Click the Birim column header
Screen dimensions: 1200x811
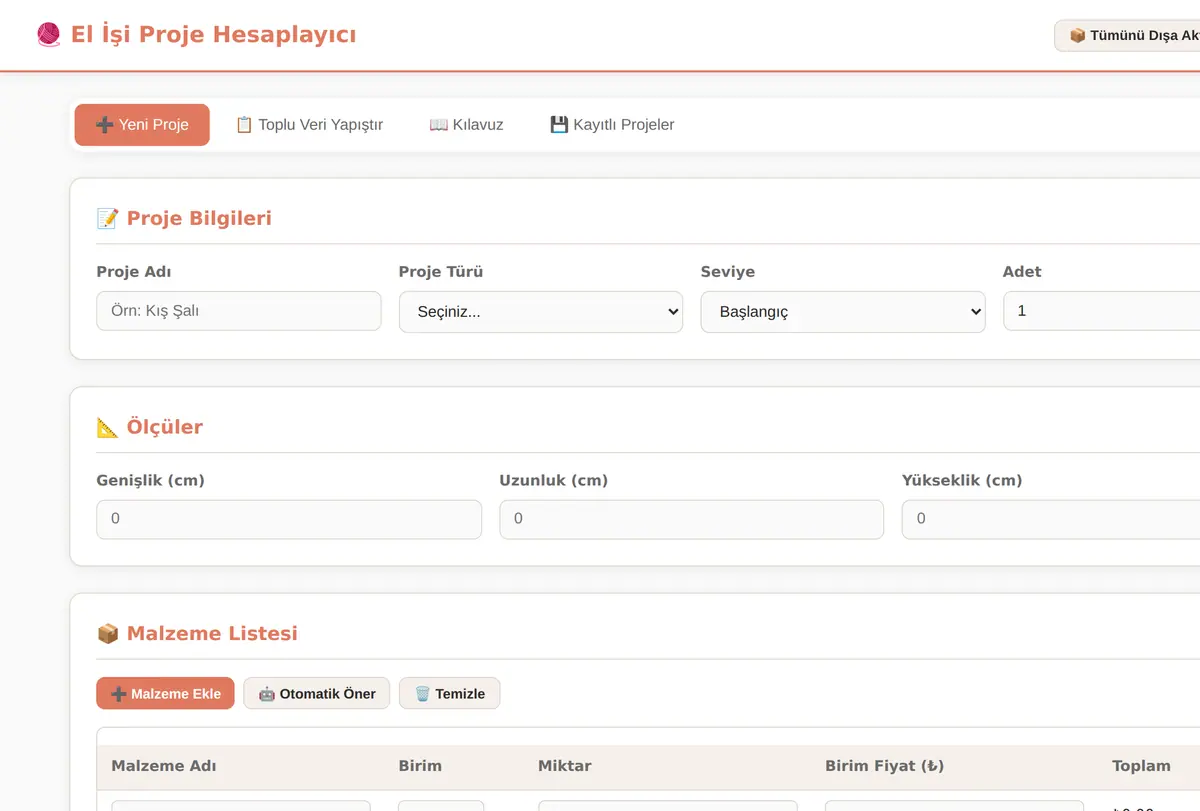point(420,766)
